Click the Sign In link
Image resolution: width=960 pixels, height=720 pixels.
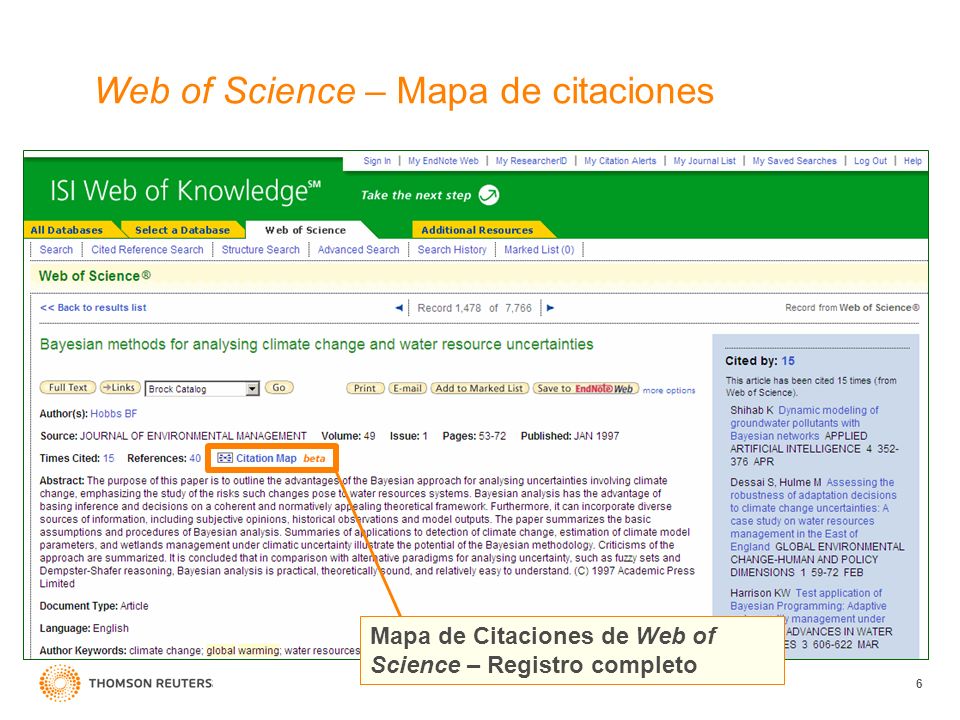tap(377, 161)
